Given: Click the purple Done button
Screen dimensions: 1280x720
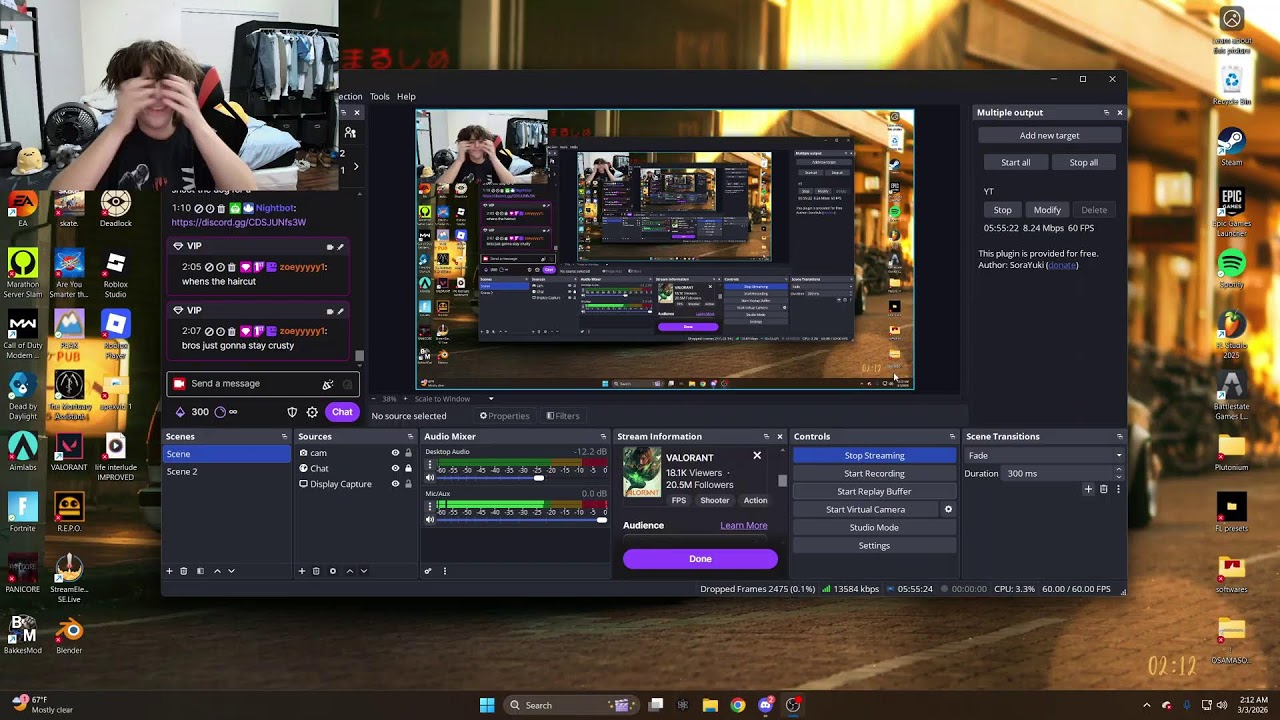Looking at the screenshot, I should pyautogui.click(x=700, y=559).
